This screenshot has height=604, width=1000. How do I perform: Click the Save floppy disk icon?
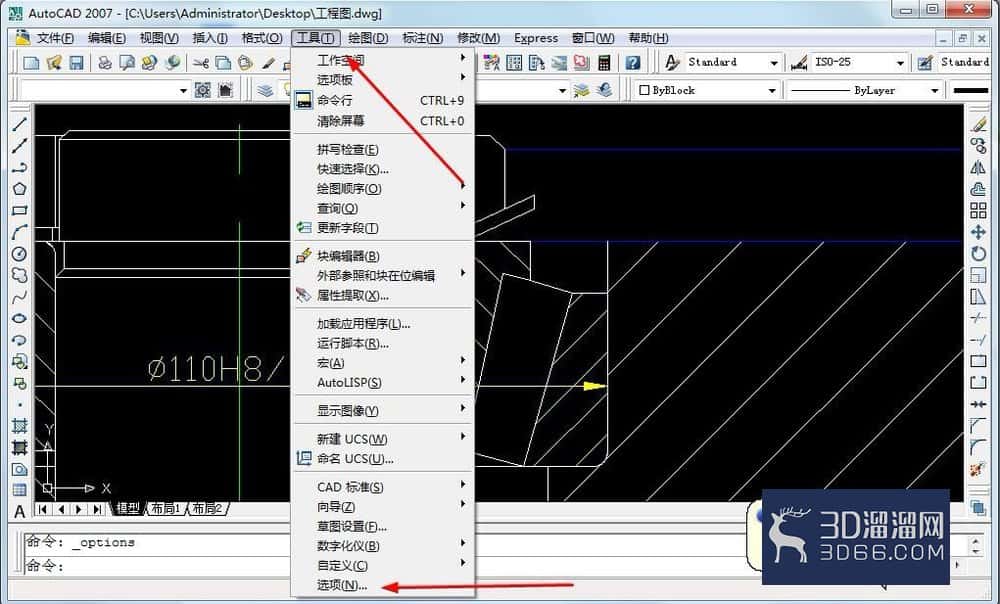pos(77,63)
